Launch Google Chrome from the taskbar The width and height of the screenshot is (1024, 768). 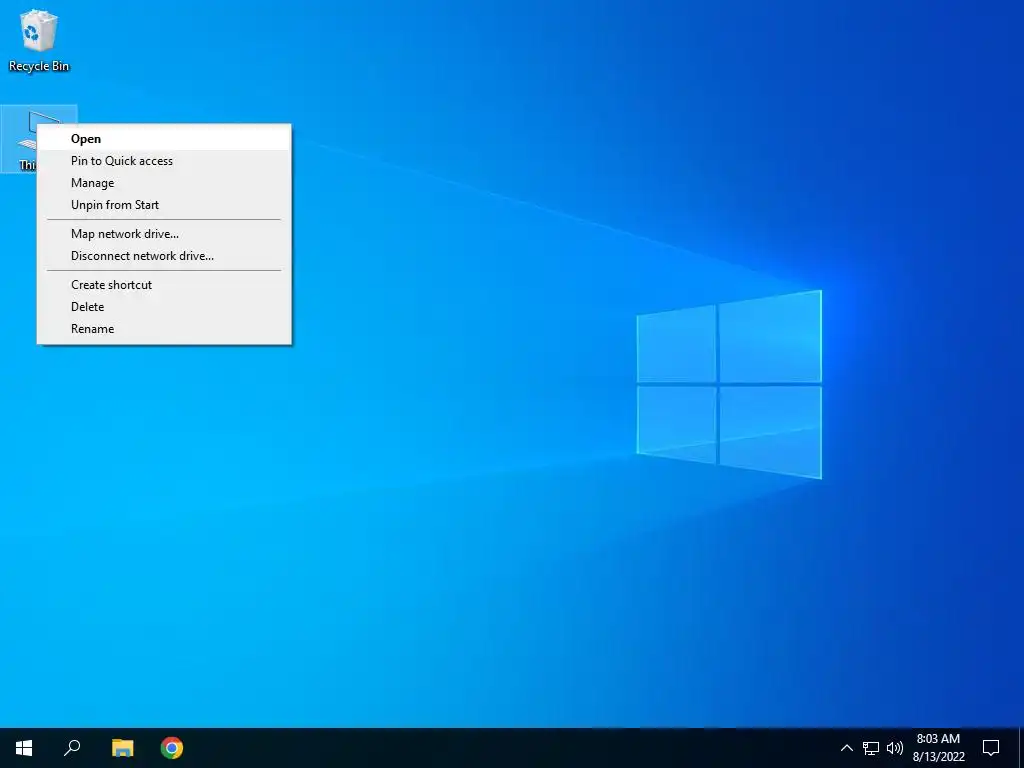(172, 748)
